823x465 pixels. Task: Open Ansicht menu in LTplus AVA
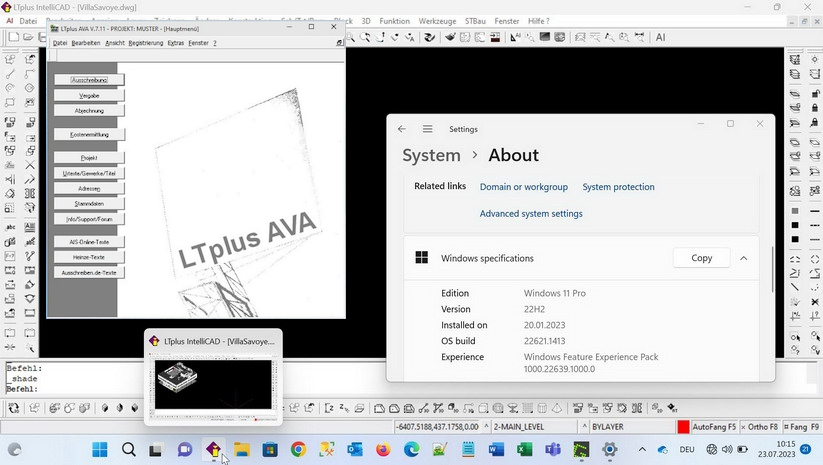[114, 43]
